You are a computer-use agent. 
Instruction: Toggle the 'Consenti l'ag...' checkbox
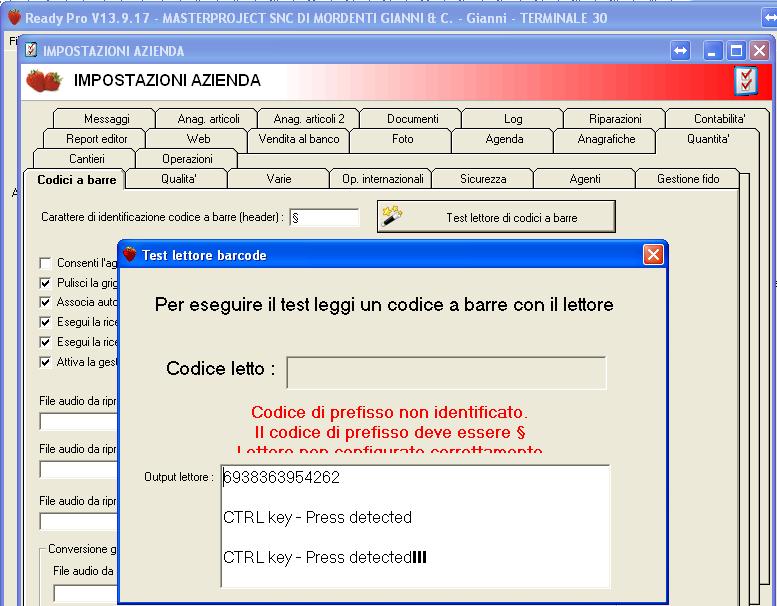click(45, 263)
